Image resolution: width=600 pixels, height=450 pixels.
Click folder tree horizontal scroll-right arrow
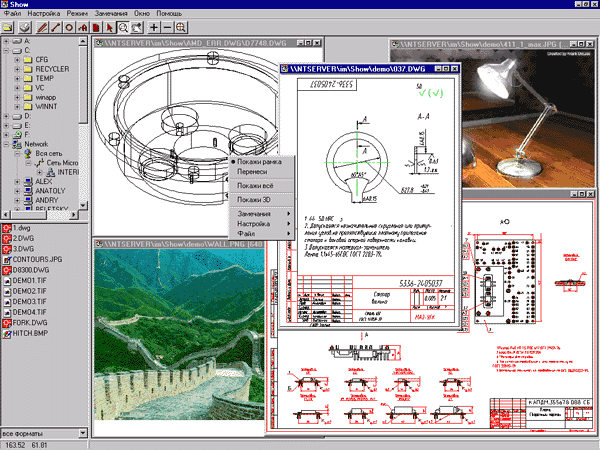pos(74,215)
